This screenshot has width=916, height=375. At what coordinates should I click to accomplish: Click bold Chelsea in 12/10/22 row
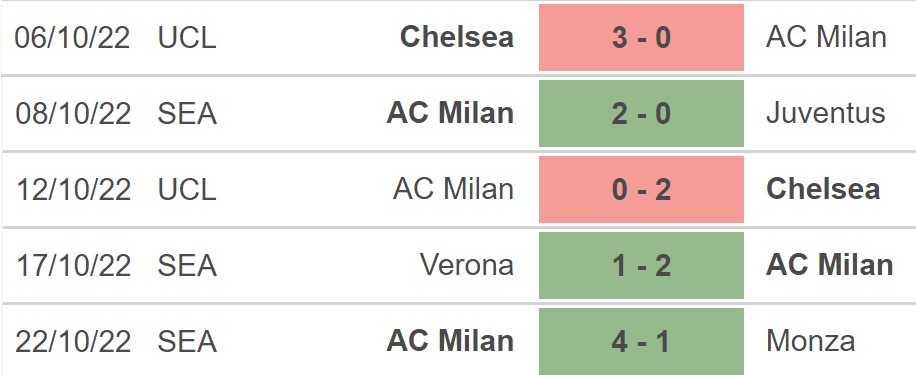pyautogui.click(x=823, y=189)
